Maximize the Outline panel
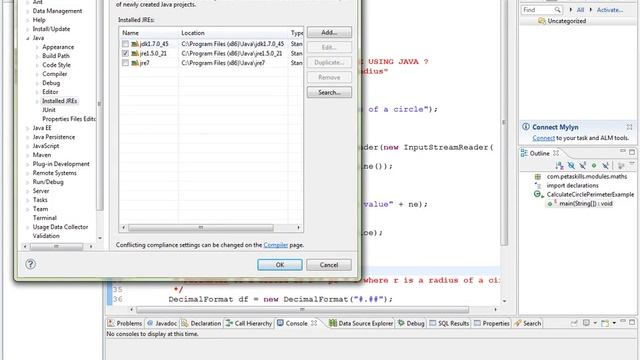640x360 pixels. [x=632, y=152]
